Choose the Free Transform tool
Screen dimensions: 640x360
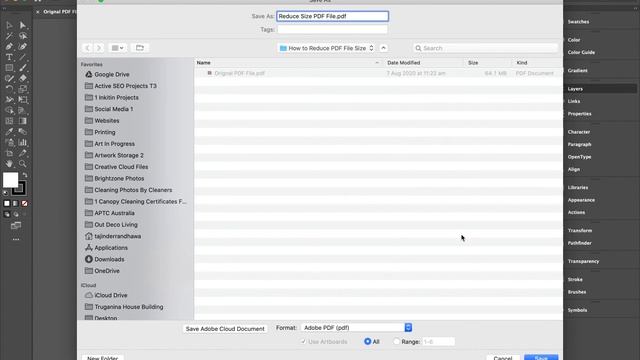coord(23,100)
